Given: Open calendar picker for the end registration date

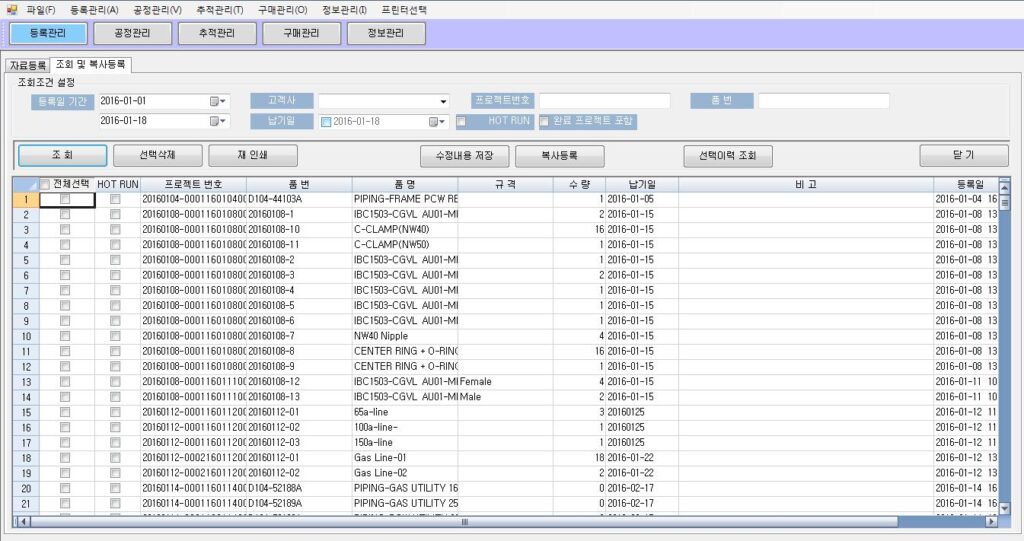Looking at the screenshot, I should (219, 121).
